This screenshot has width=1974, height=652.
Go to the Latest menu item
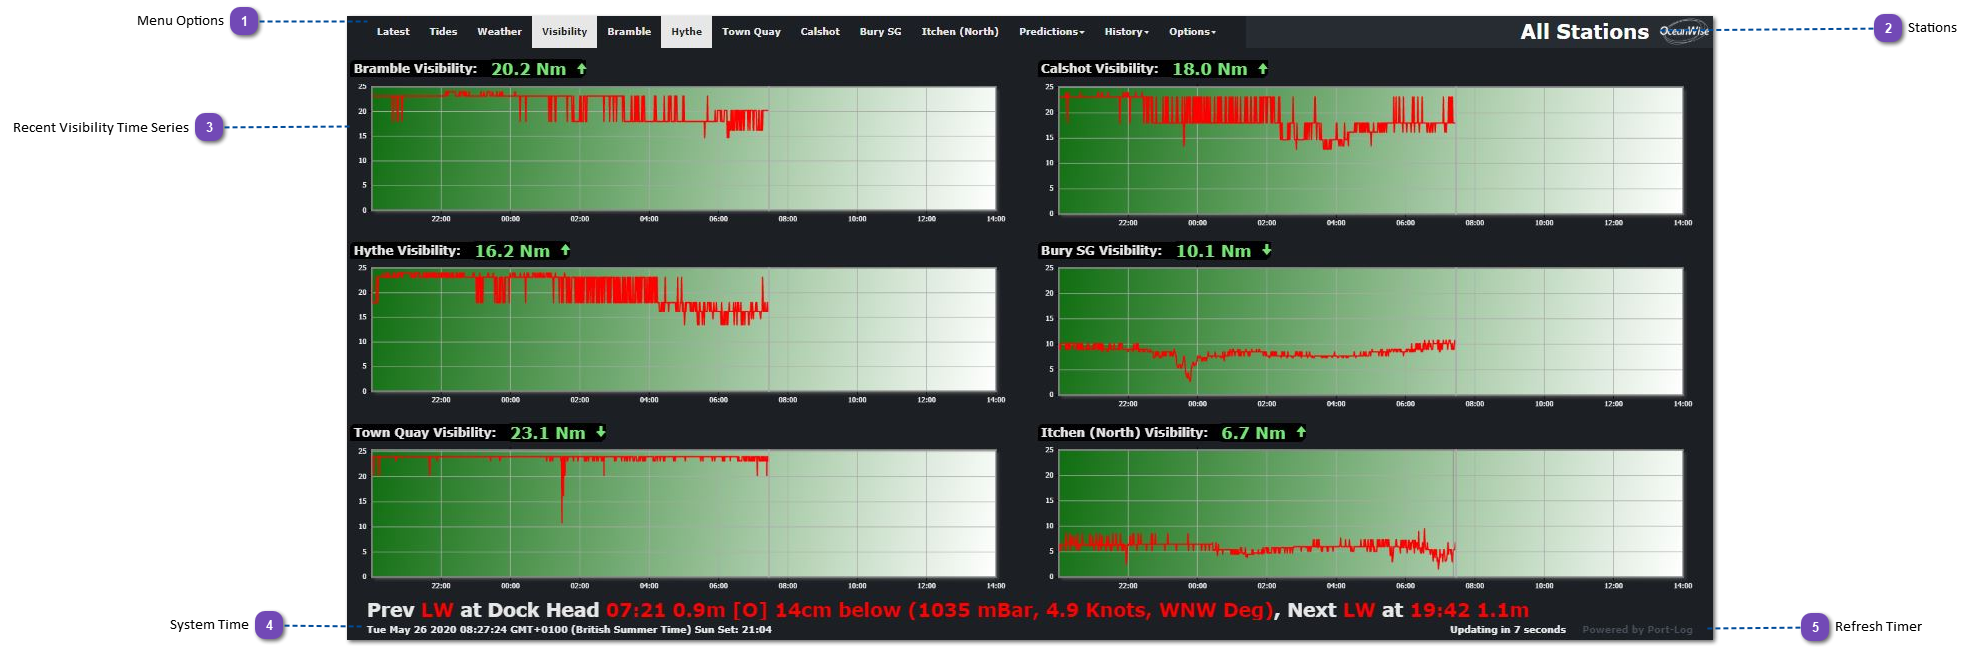pyautogui.click(x=393, y=32)
